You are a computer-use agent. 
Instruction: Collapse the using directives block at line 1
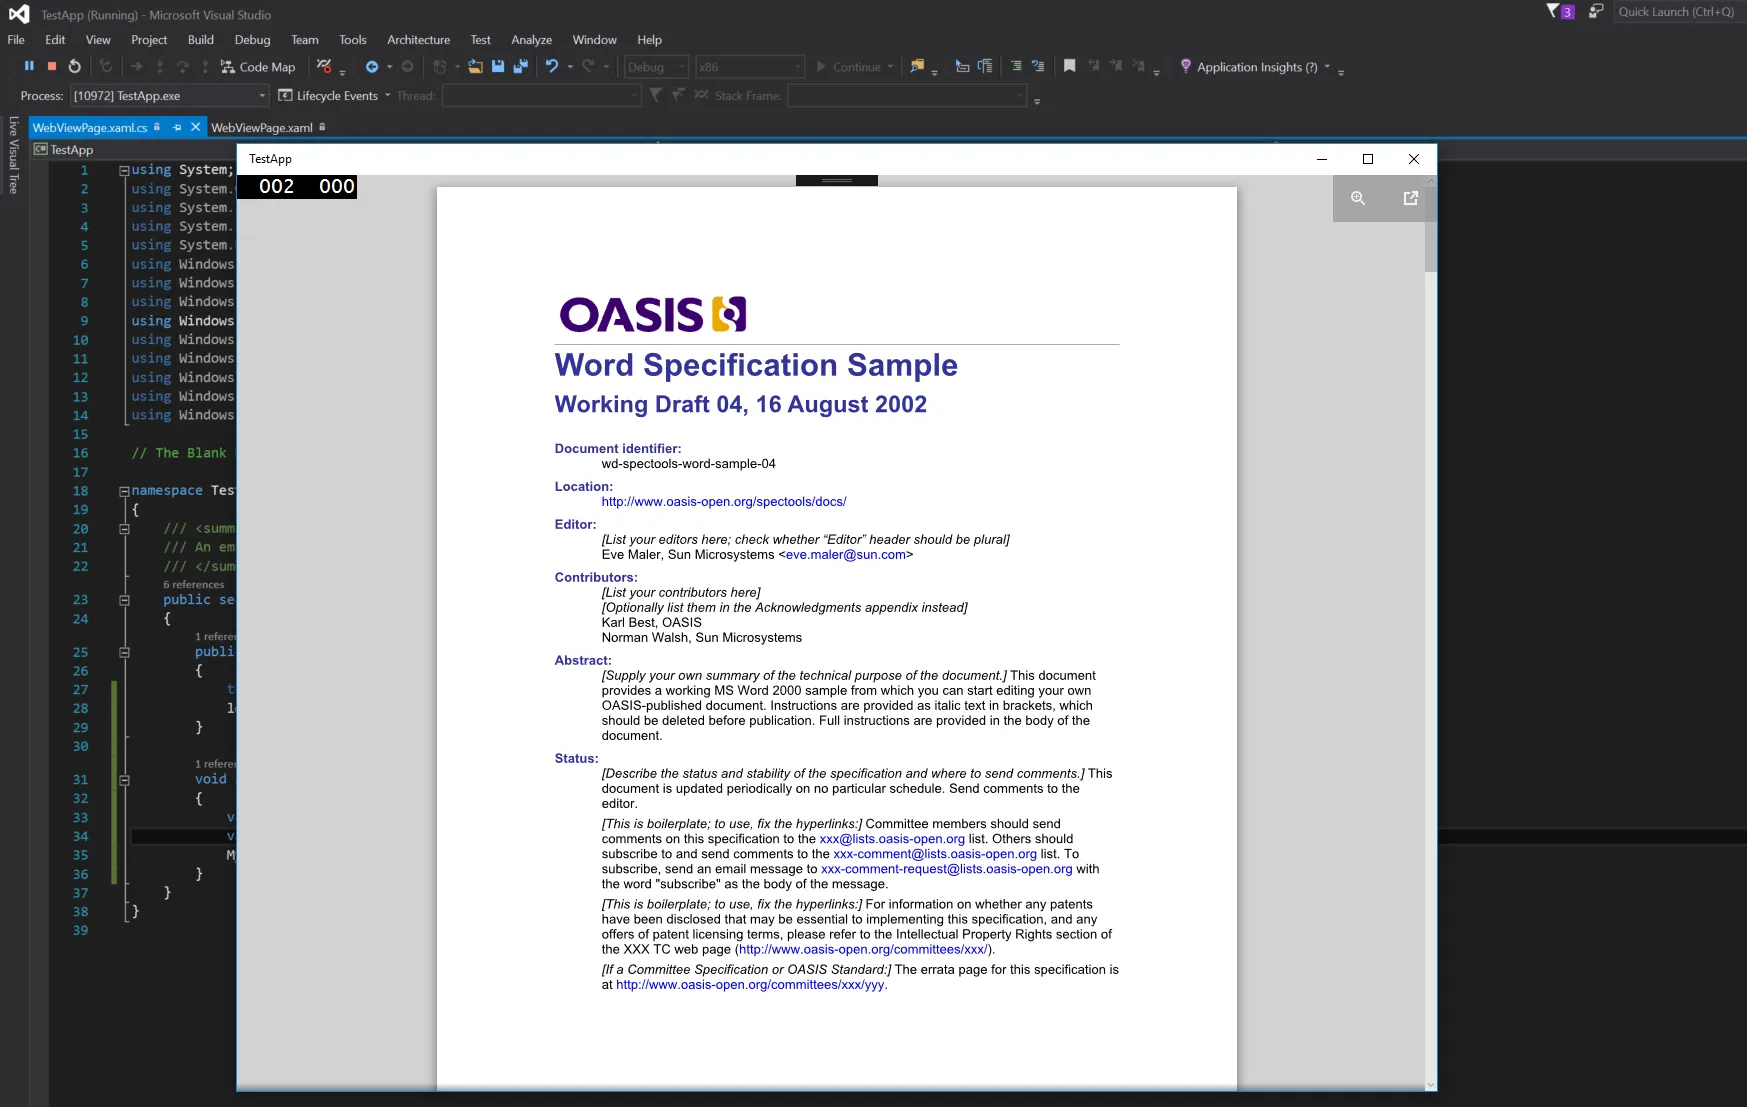click(x=124, y=170)
